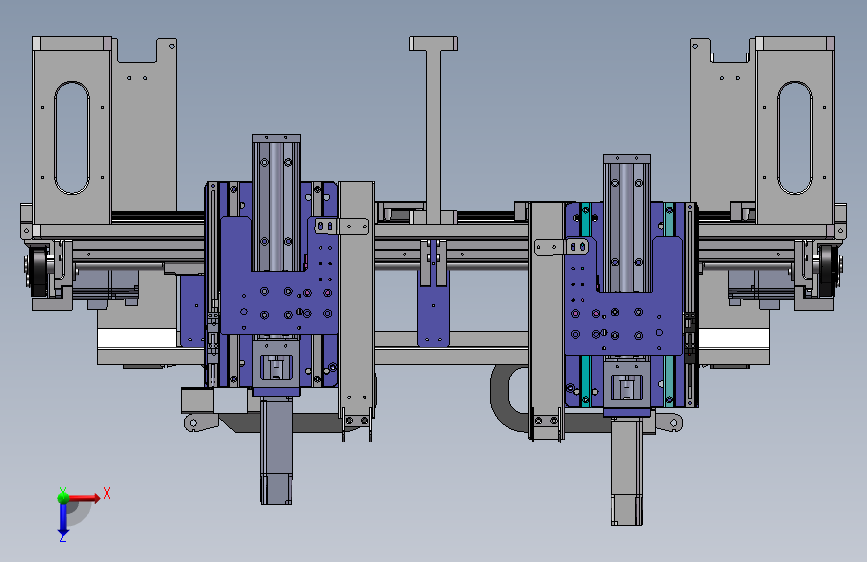Pick the black roller wheel on the right end
This screenshot has width=867, height=562.
pyautogui.click(x=828, y=271)
